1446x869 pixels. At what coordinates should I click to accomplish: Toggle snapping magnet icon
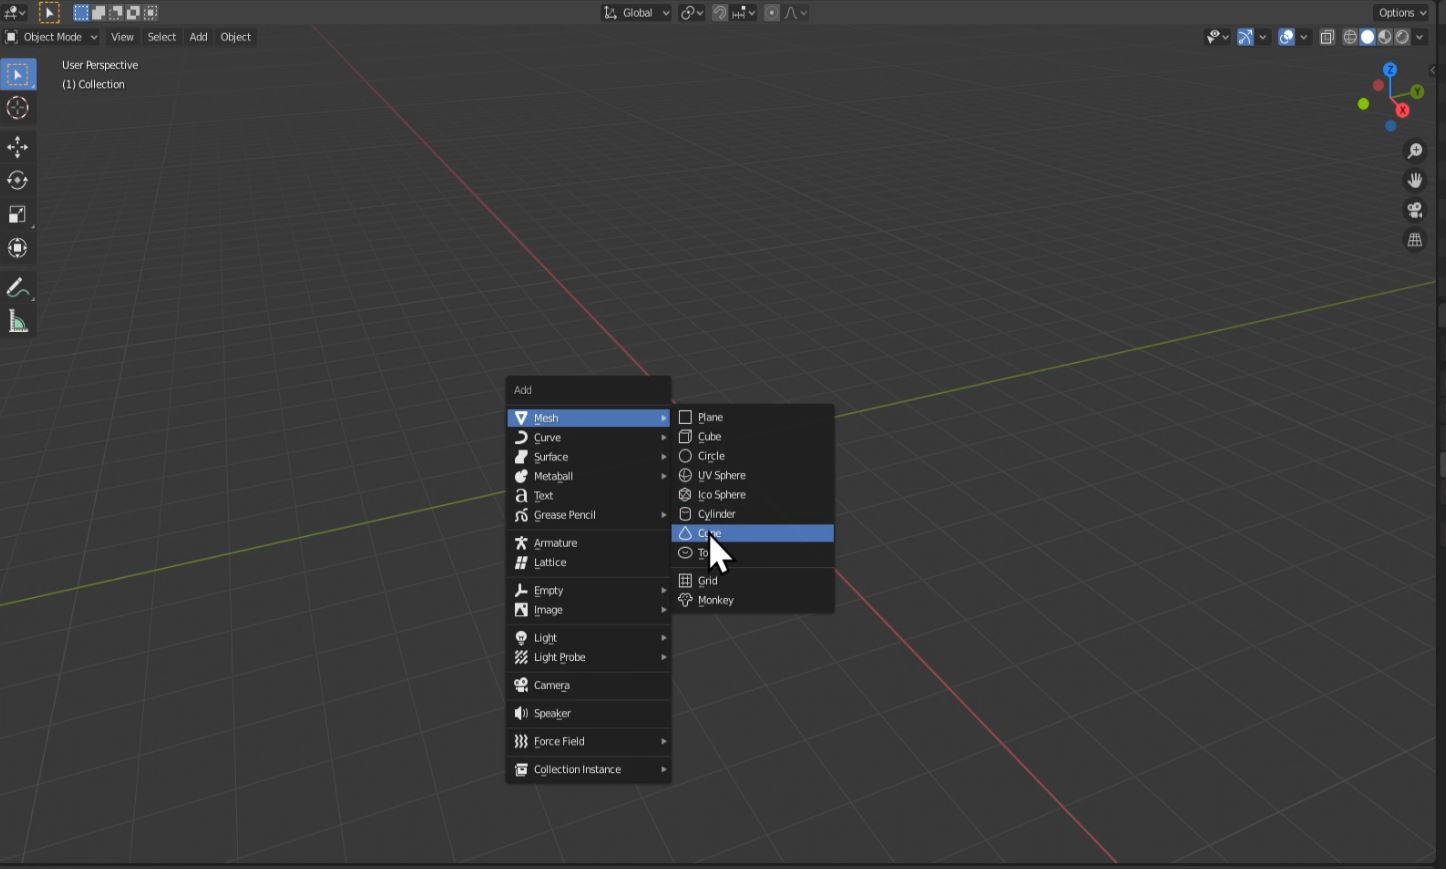pyautogui.click(x=720, y=13)
